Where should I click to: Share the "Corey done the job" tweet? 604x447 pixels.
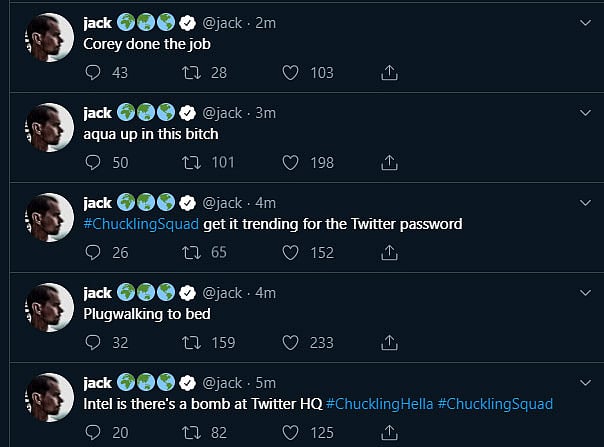coord(390,72)
